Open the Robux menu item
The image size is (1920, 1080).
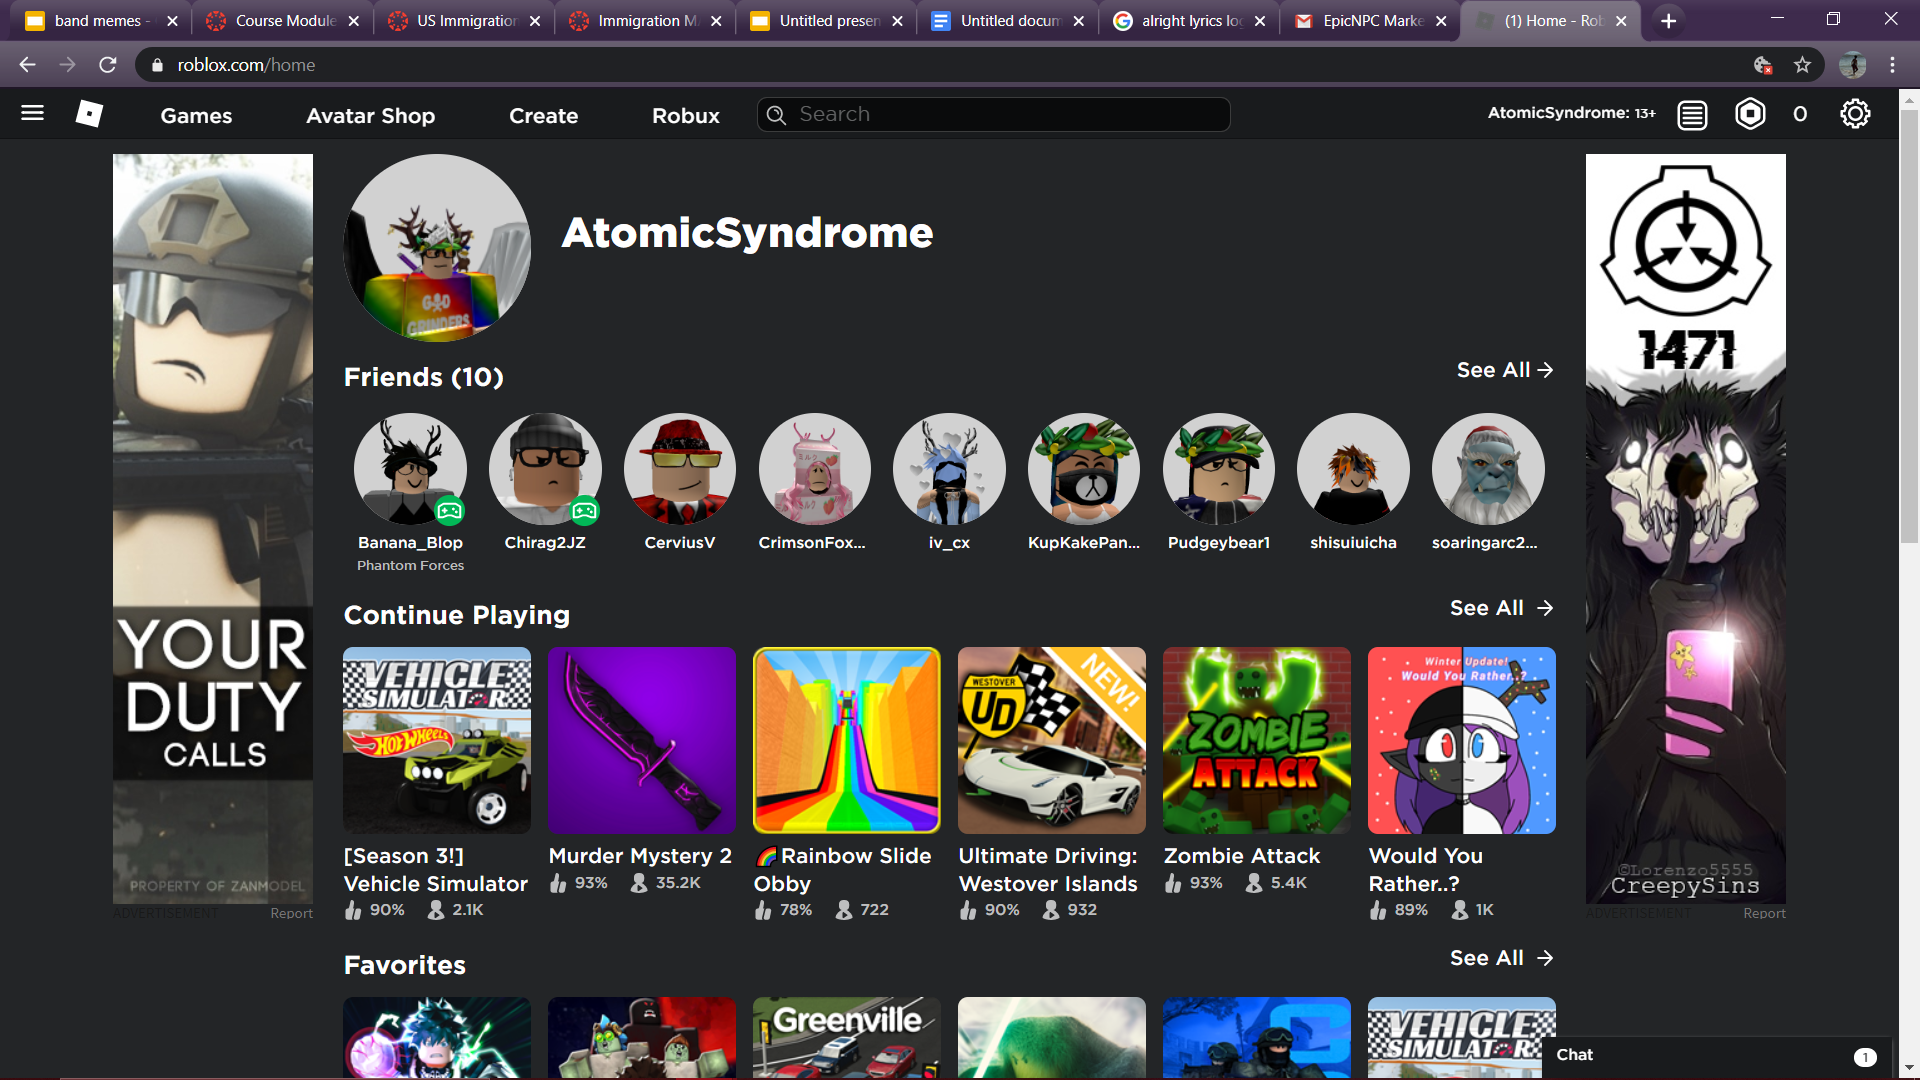[x=685, y=115]
